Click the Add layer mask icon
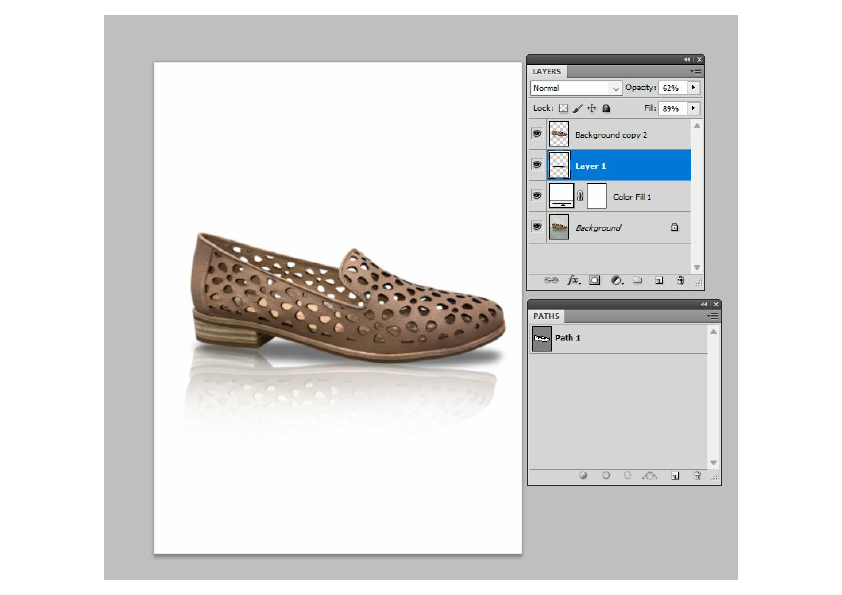Viewport: 842px width, 595px height. pyautogui.click(x=595, y=281)
